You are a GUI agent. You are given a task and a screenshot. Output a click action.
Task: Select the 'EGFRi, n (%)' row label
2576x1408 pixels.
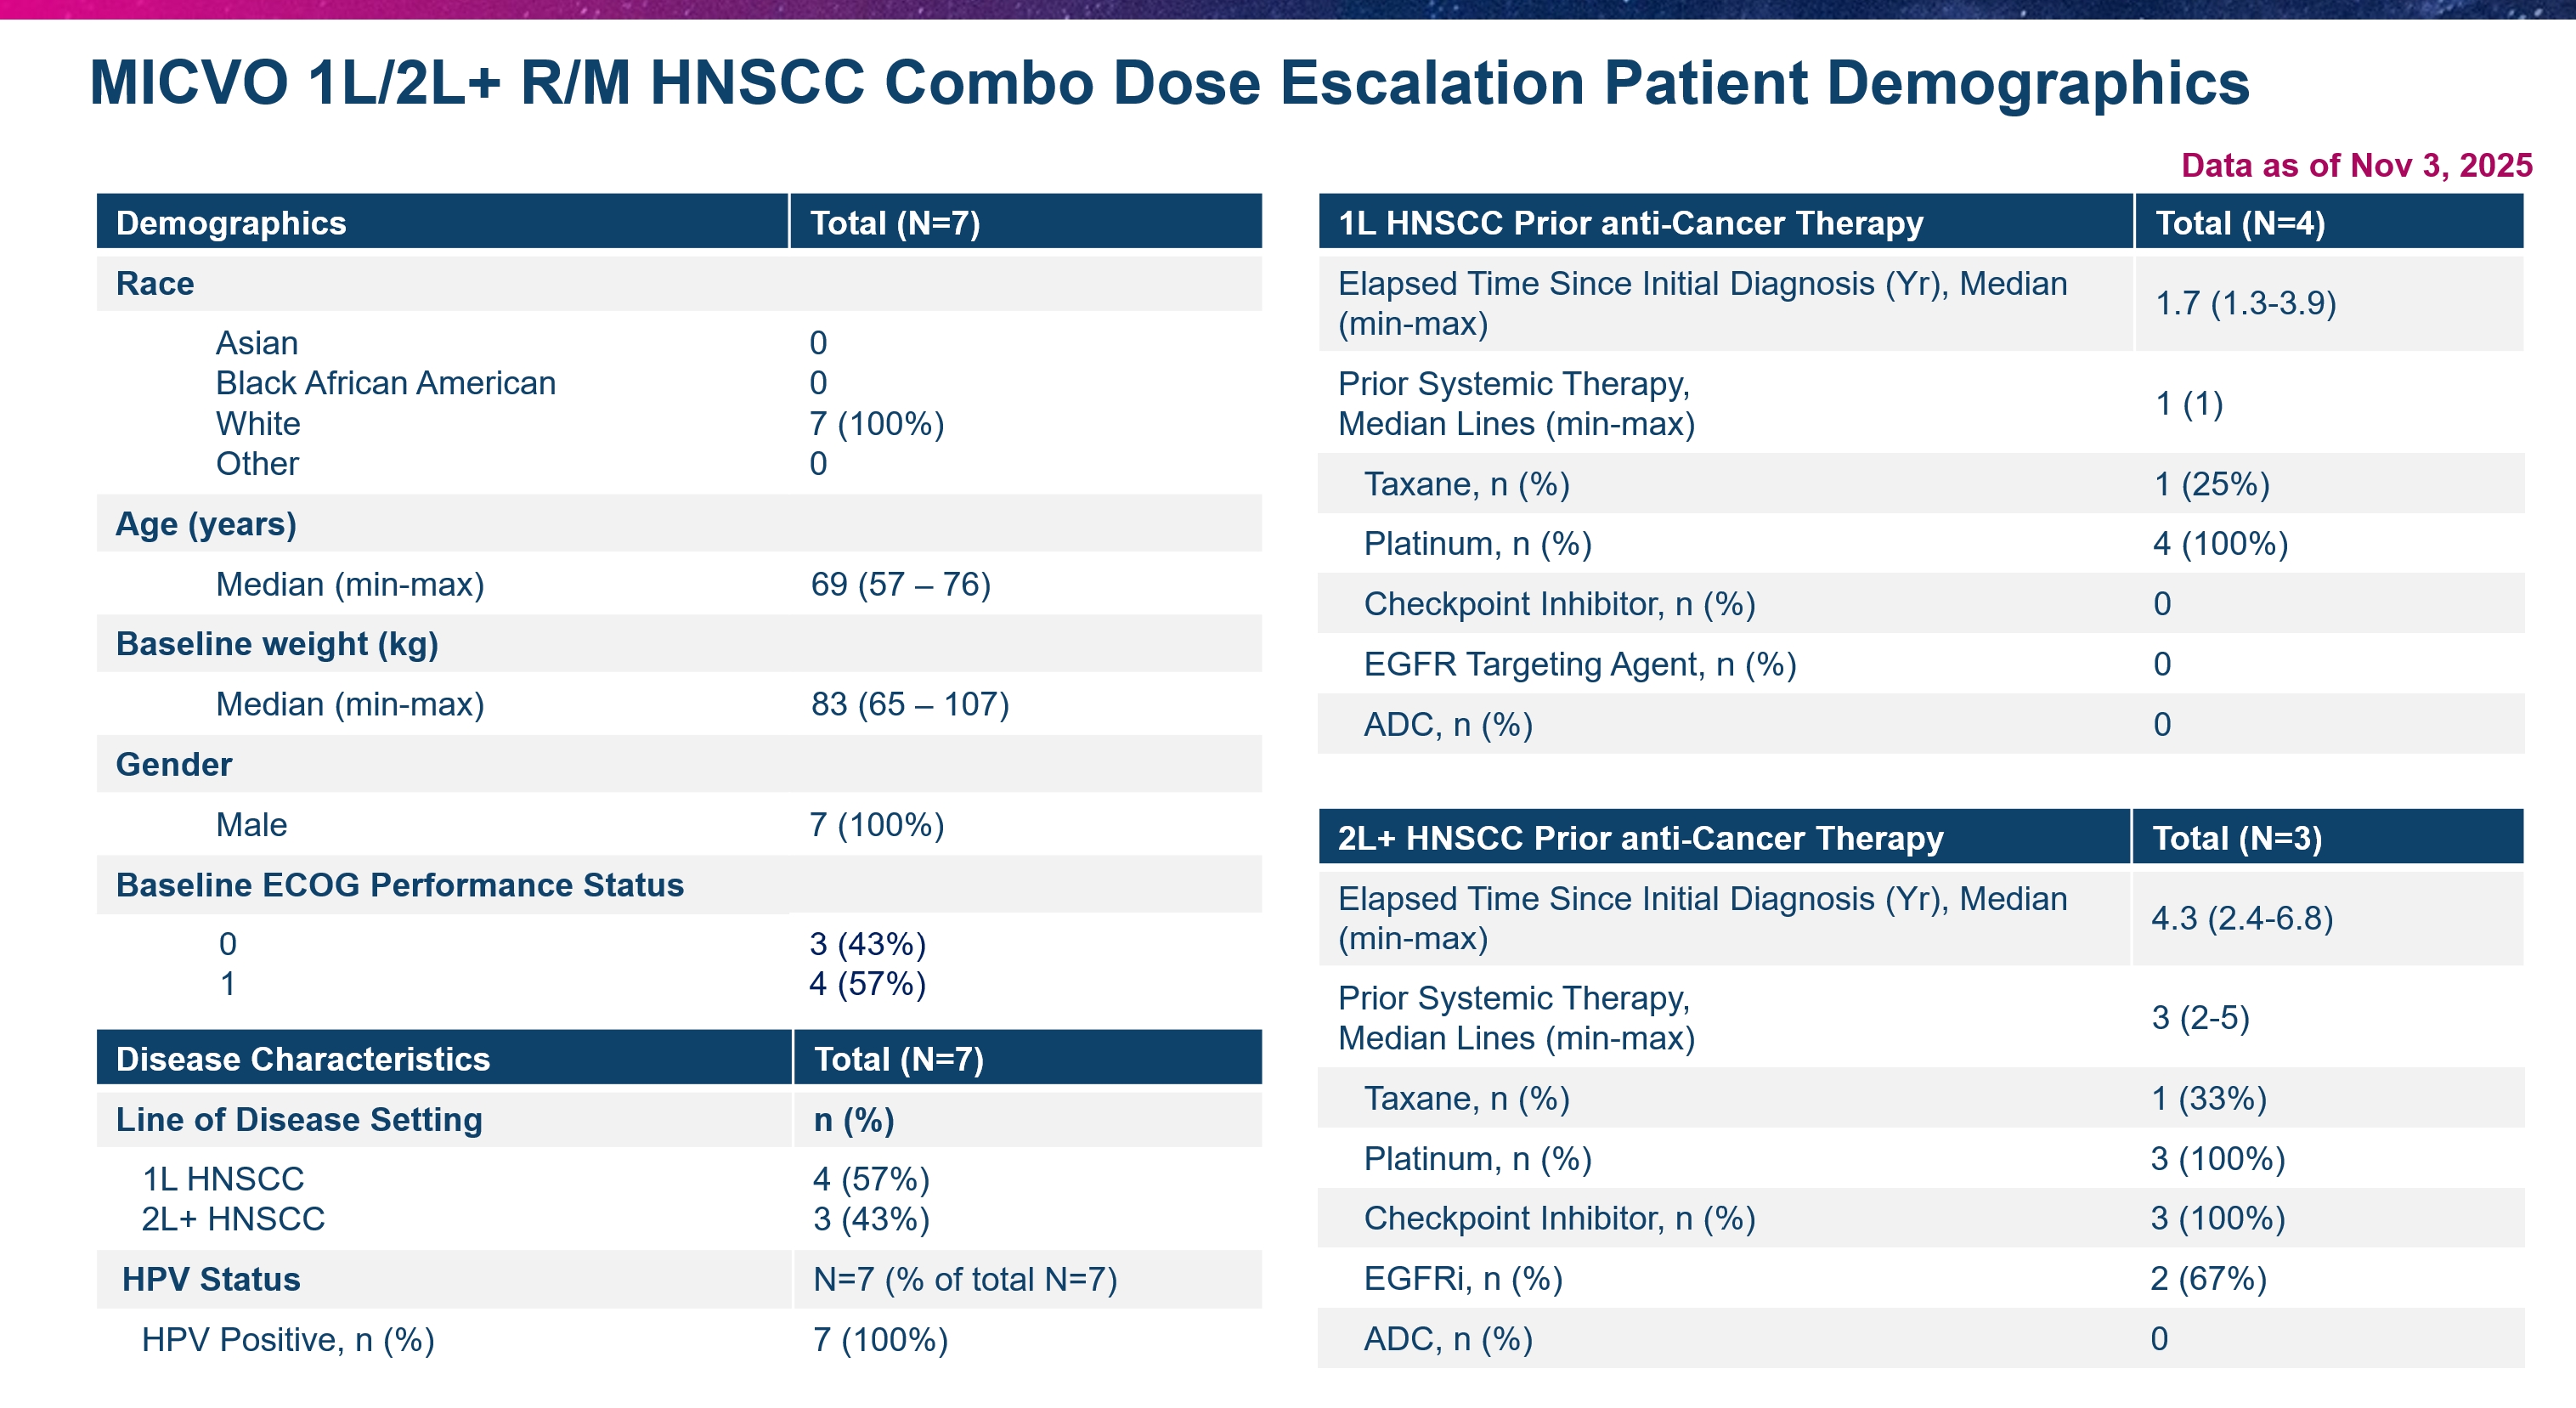coord(1462,1278)
